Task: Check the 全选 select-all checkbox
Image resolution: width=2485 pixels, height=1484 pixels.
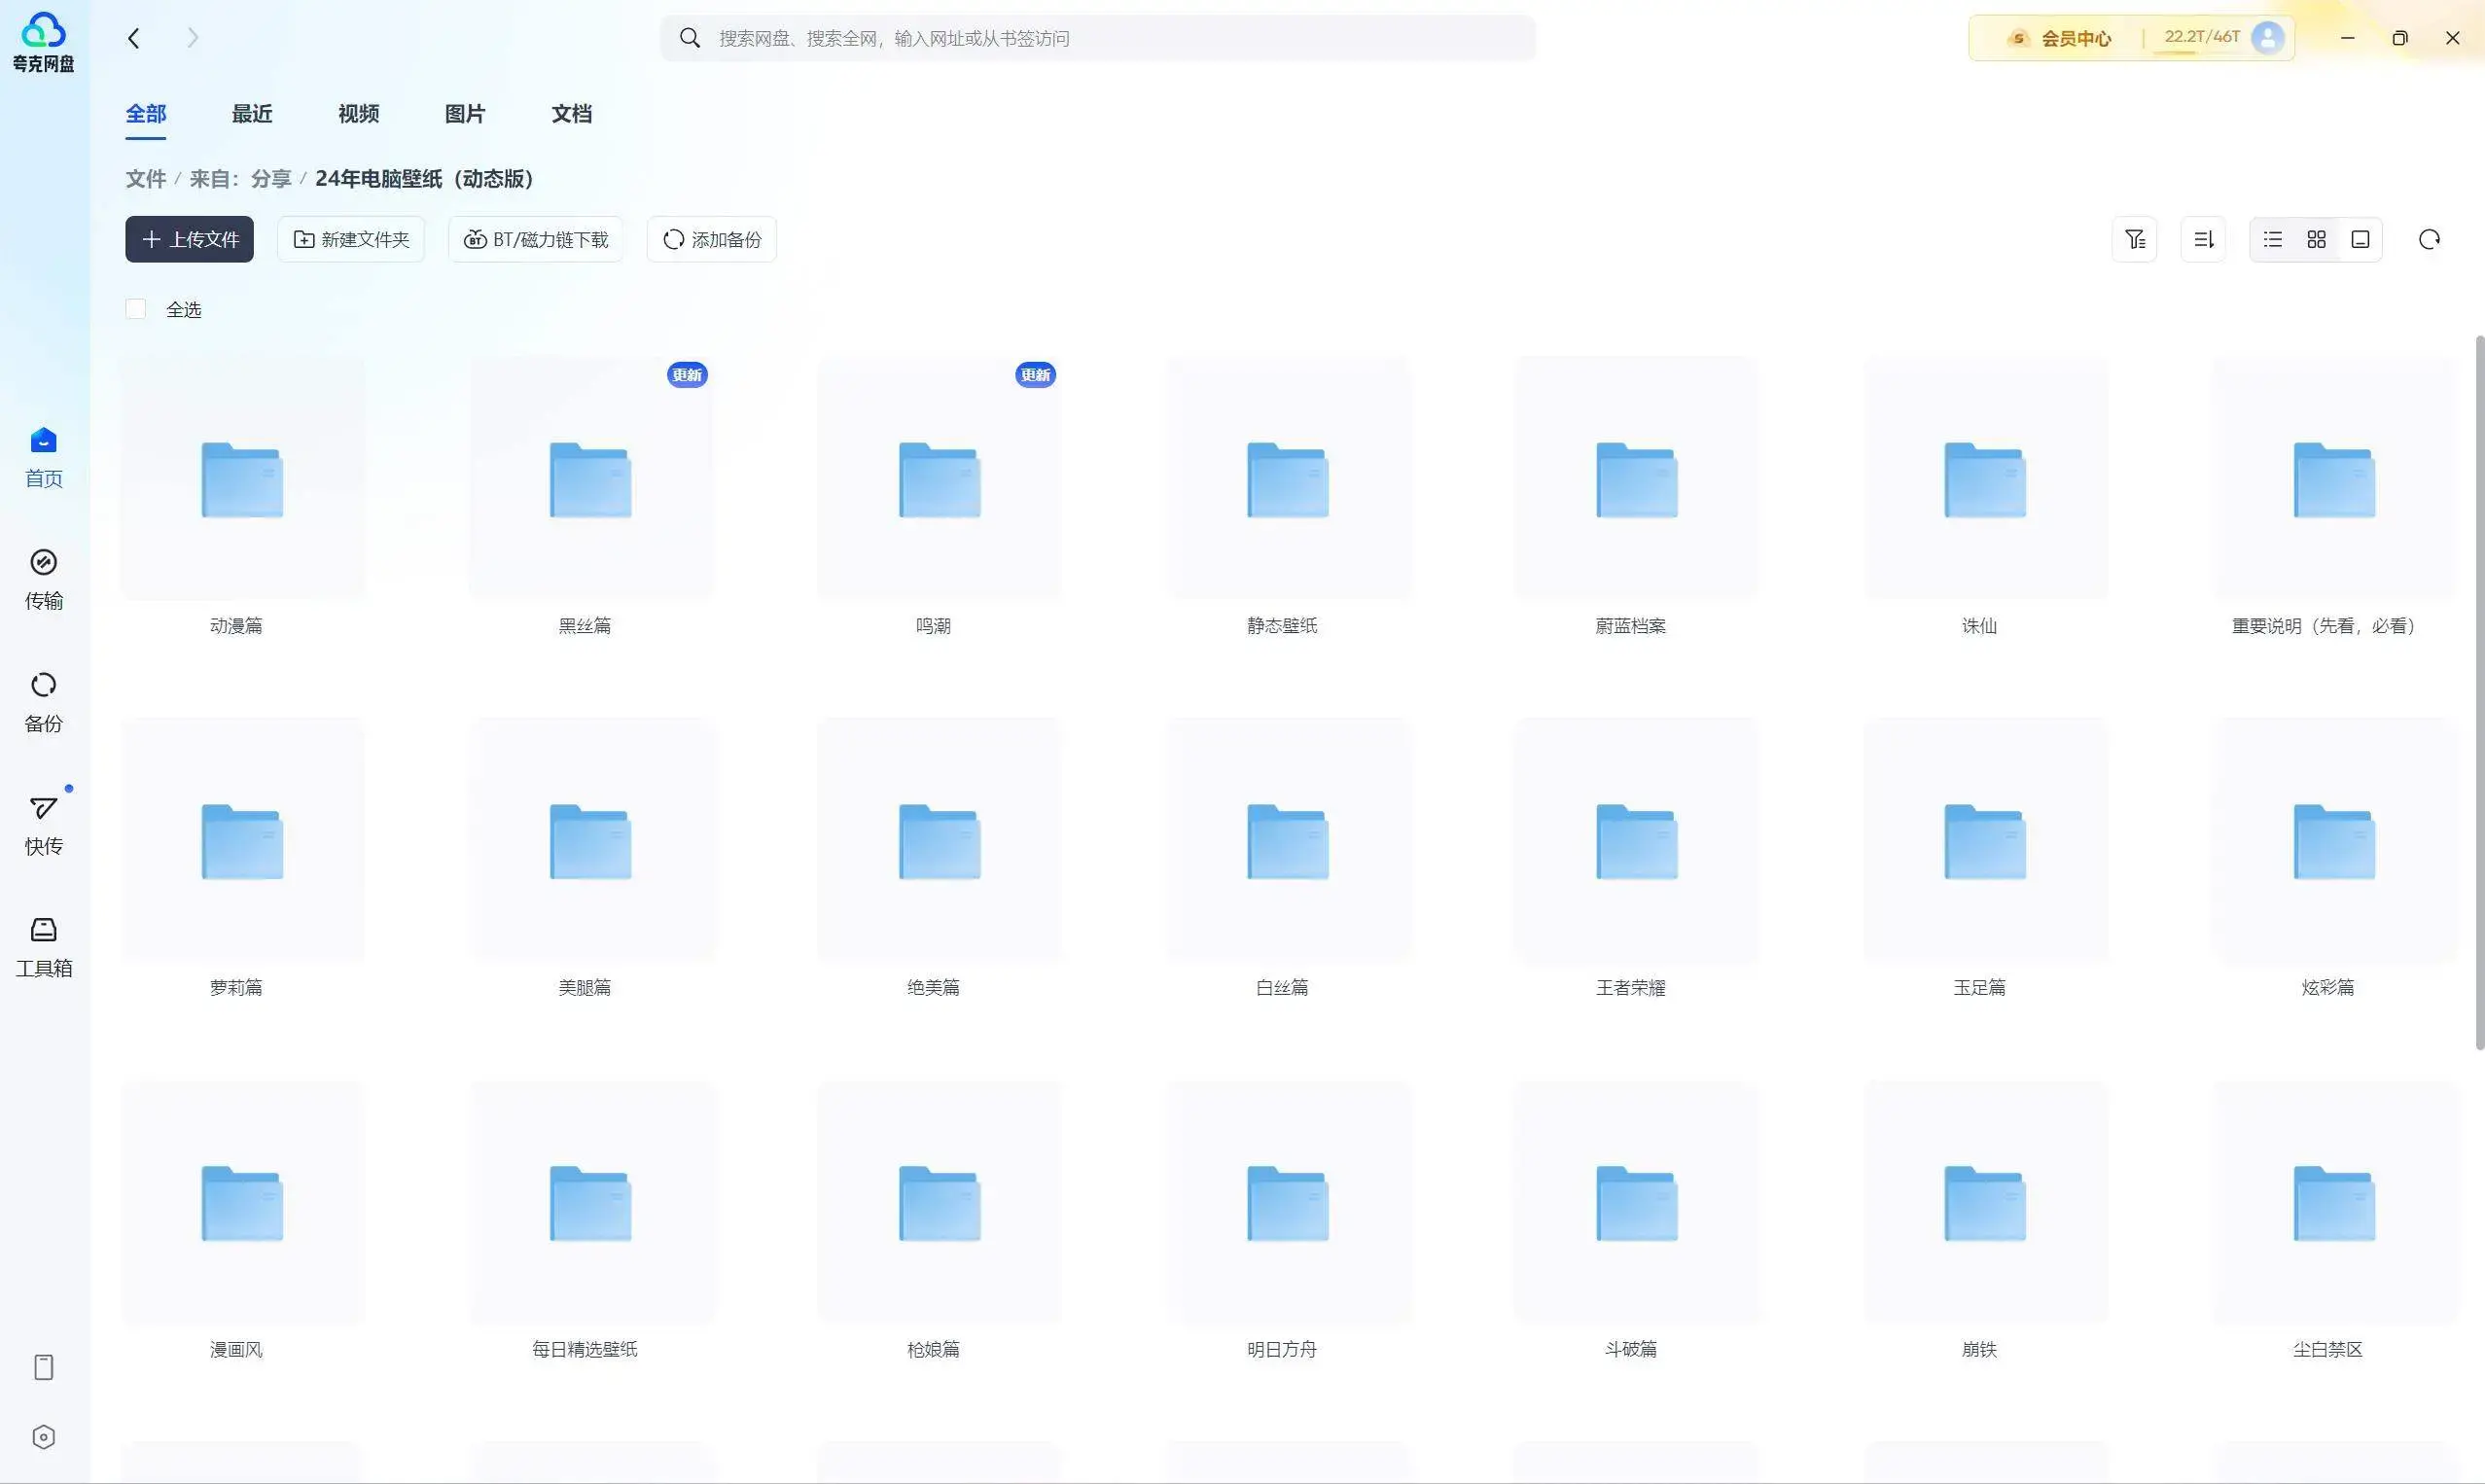Action: tap(136, 309)
